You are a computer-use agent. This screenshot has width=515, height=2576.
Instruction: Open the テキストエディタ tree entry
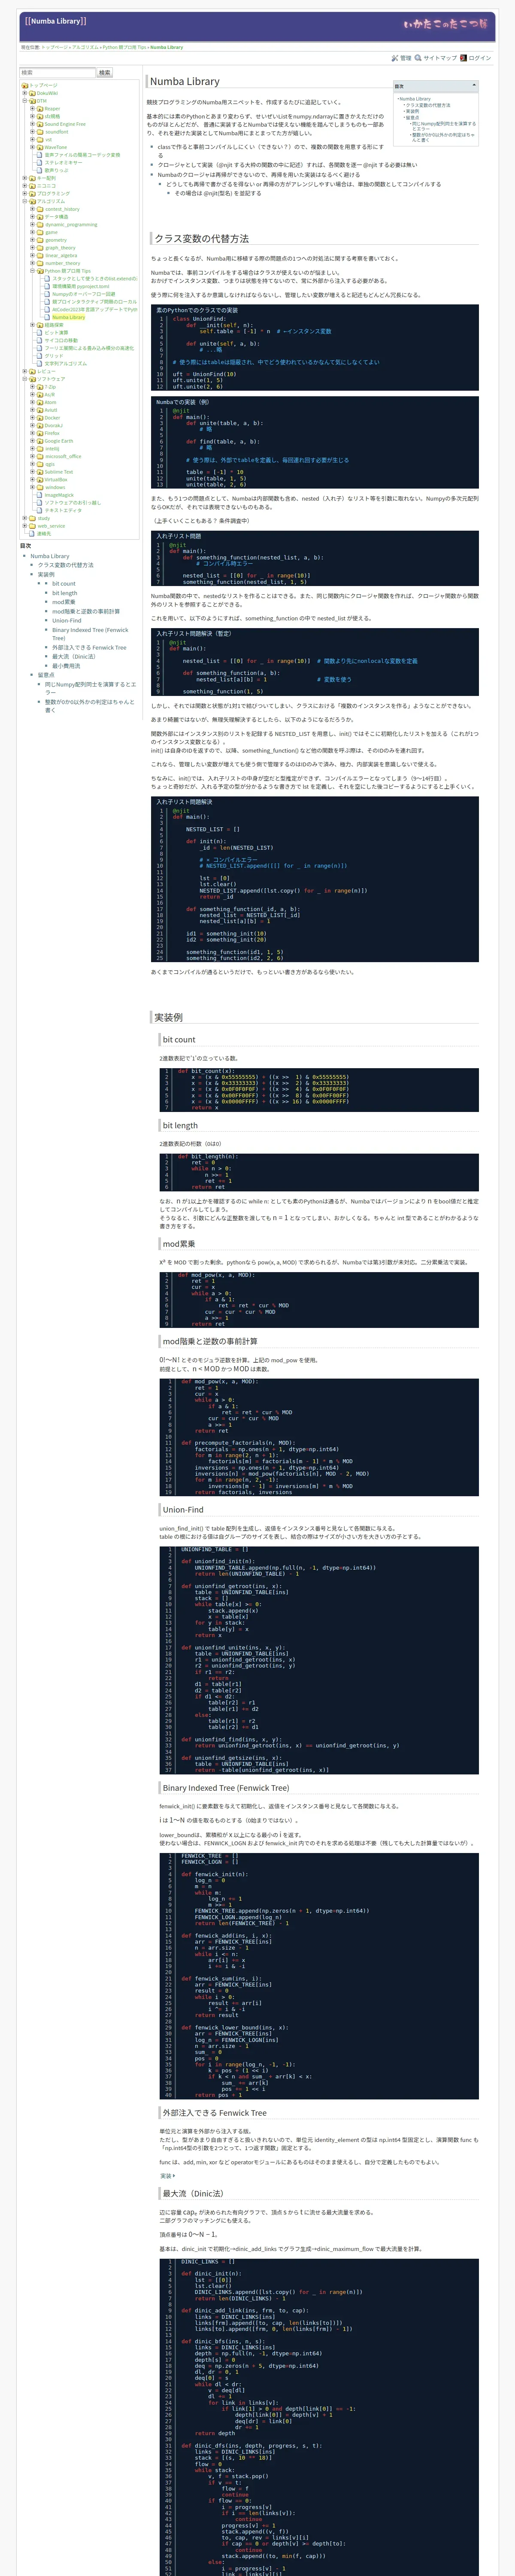pos(63,510)
